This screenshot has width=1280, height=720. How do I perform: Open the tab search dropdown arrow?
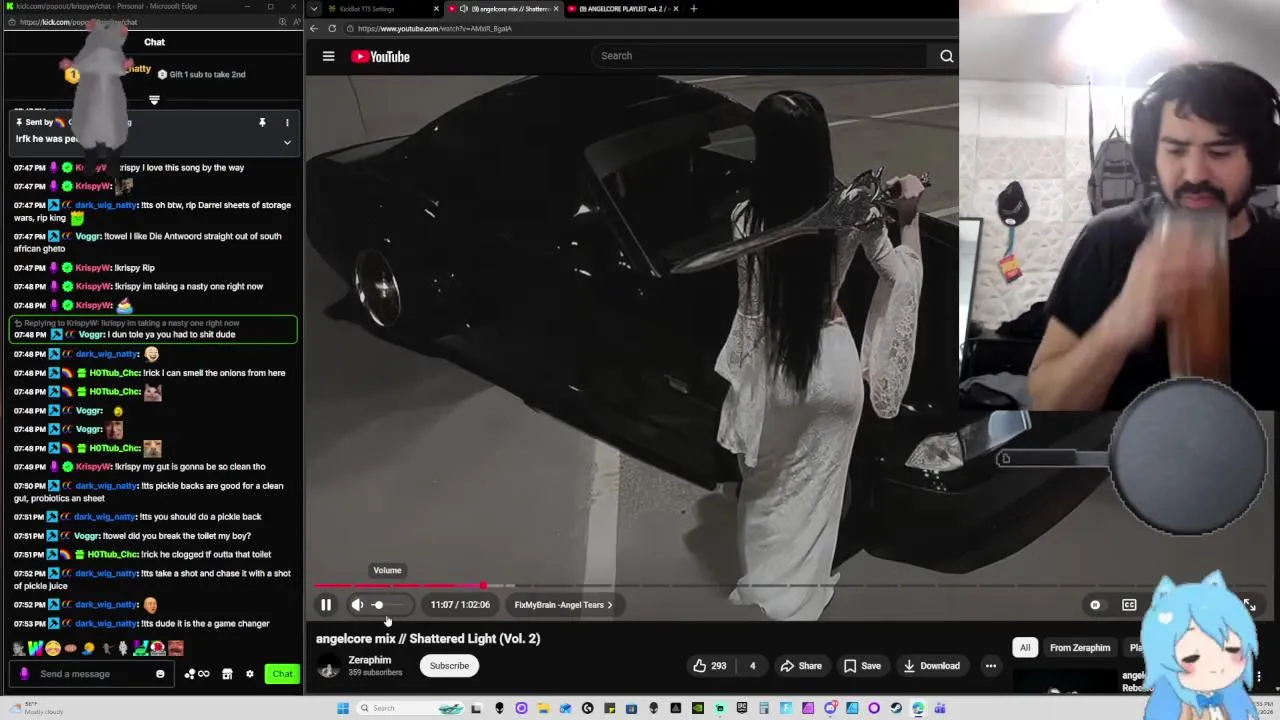pyautogui.click(x=314, y=9)
